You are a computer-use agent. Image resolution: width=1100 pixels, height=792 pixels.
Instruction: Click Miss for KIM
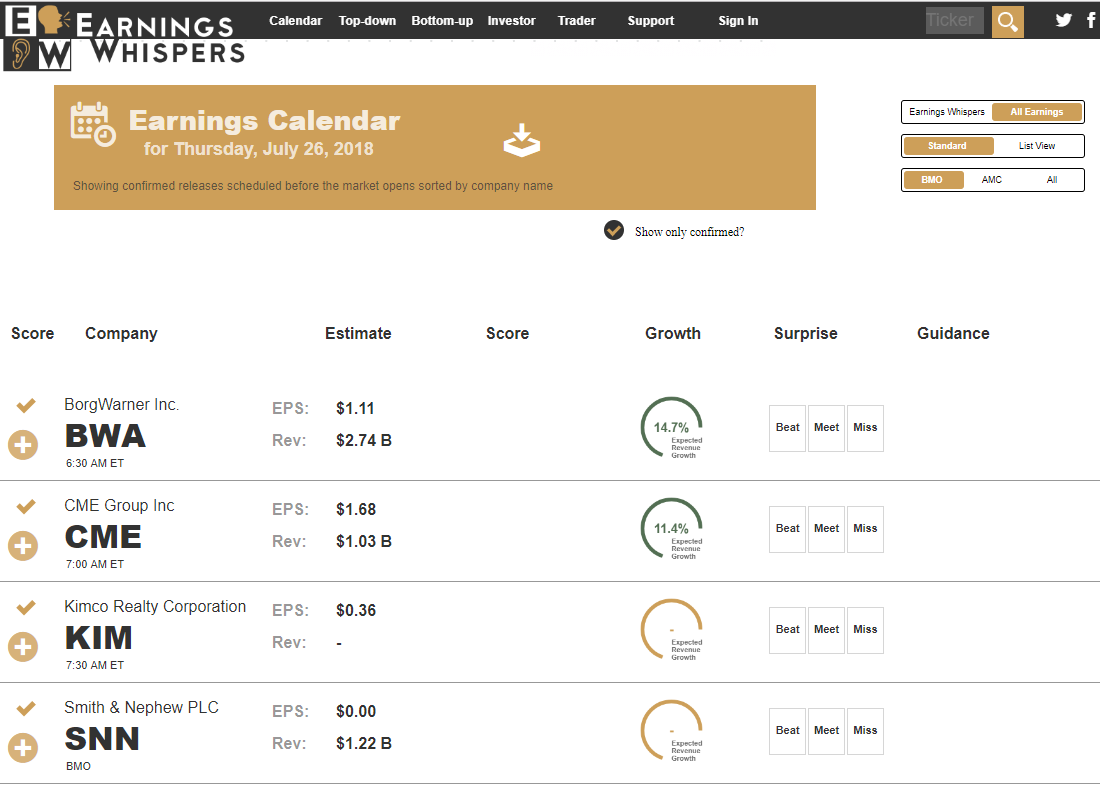coord(865,630)
